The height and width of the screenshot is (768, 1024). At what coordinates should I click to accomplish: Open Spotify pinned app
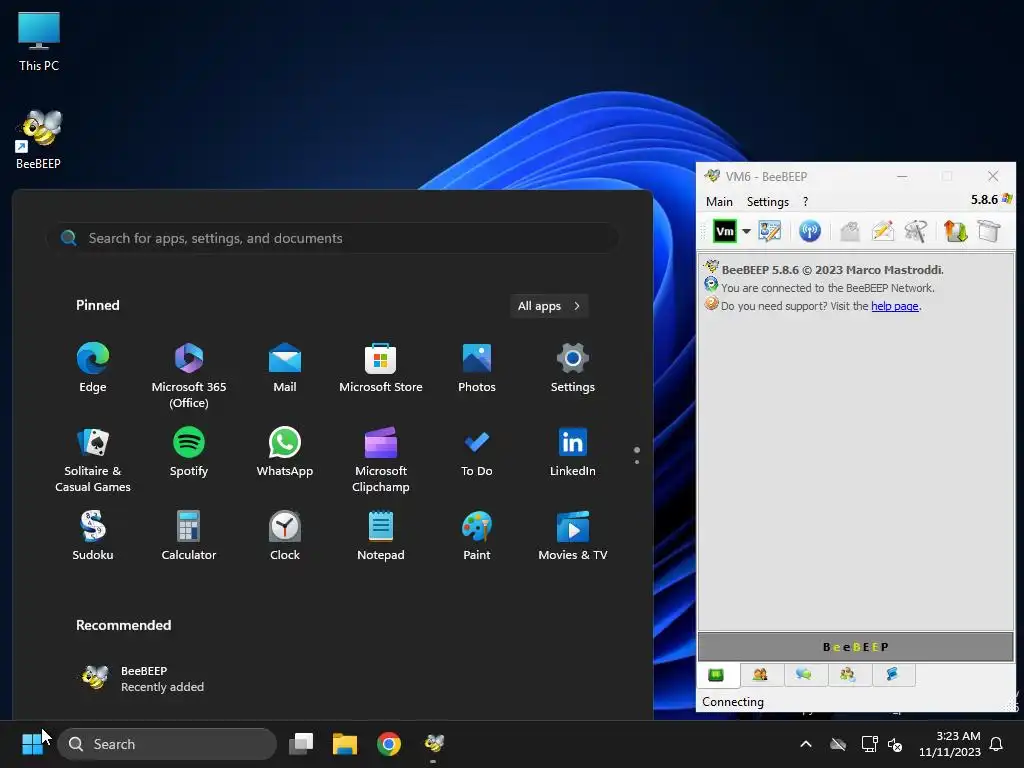[189, 453]
